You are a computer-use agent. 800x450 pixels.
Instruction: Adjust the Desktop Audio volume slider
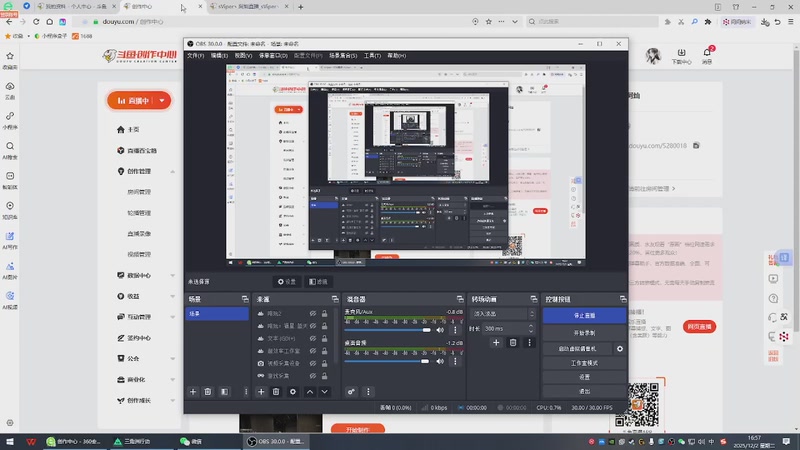388,361
